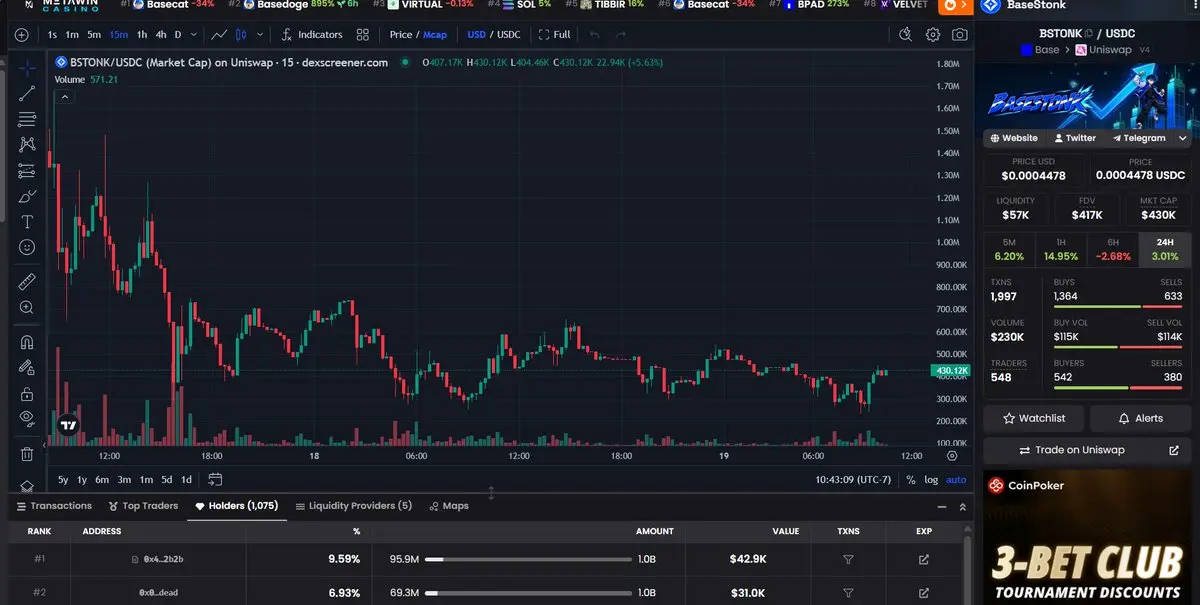1200x605 pixels.
Task: Open the Transactions tab
Action: click(x=54, y=506)
